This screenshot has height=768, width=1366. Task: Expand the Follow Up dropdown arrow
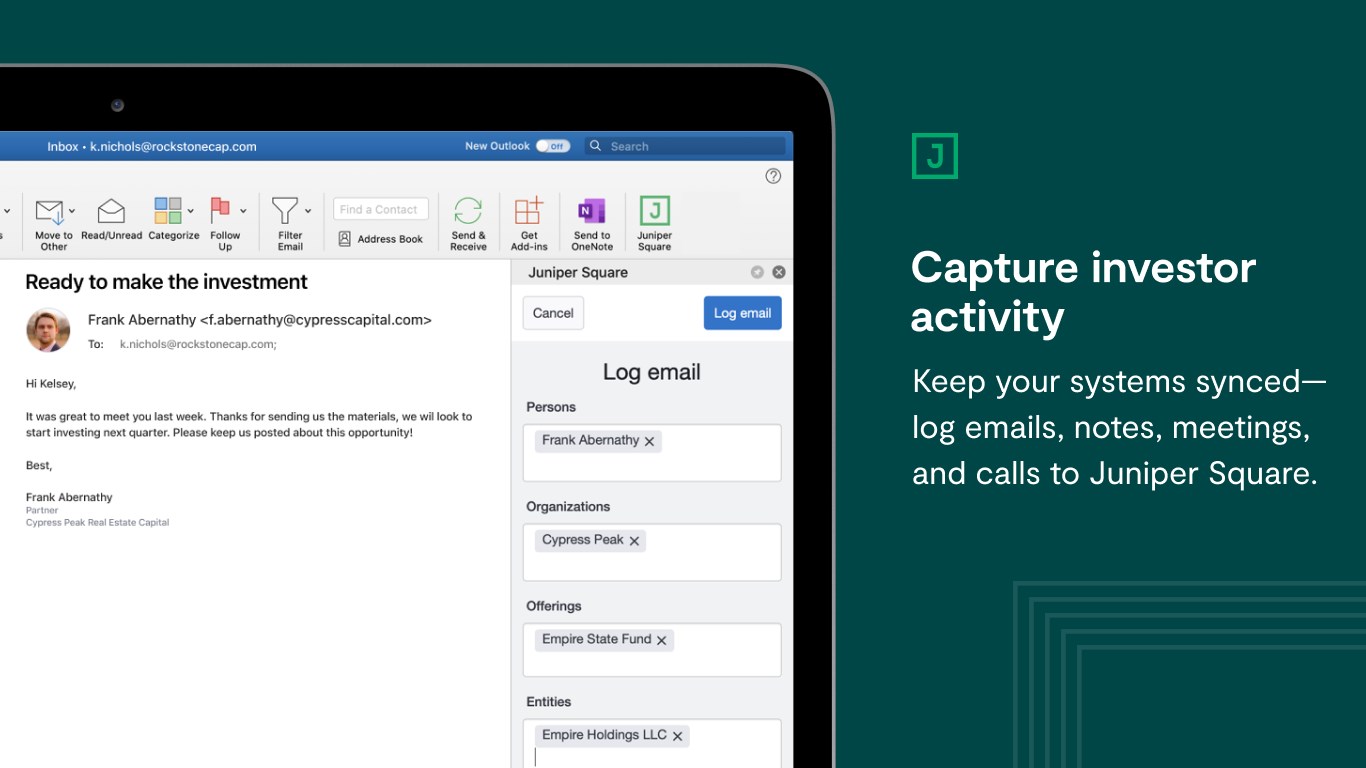(x=243, y=212)
